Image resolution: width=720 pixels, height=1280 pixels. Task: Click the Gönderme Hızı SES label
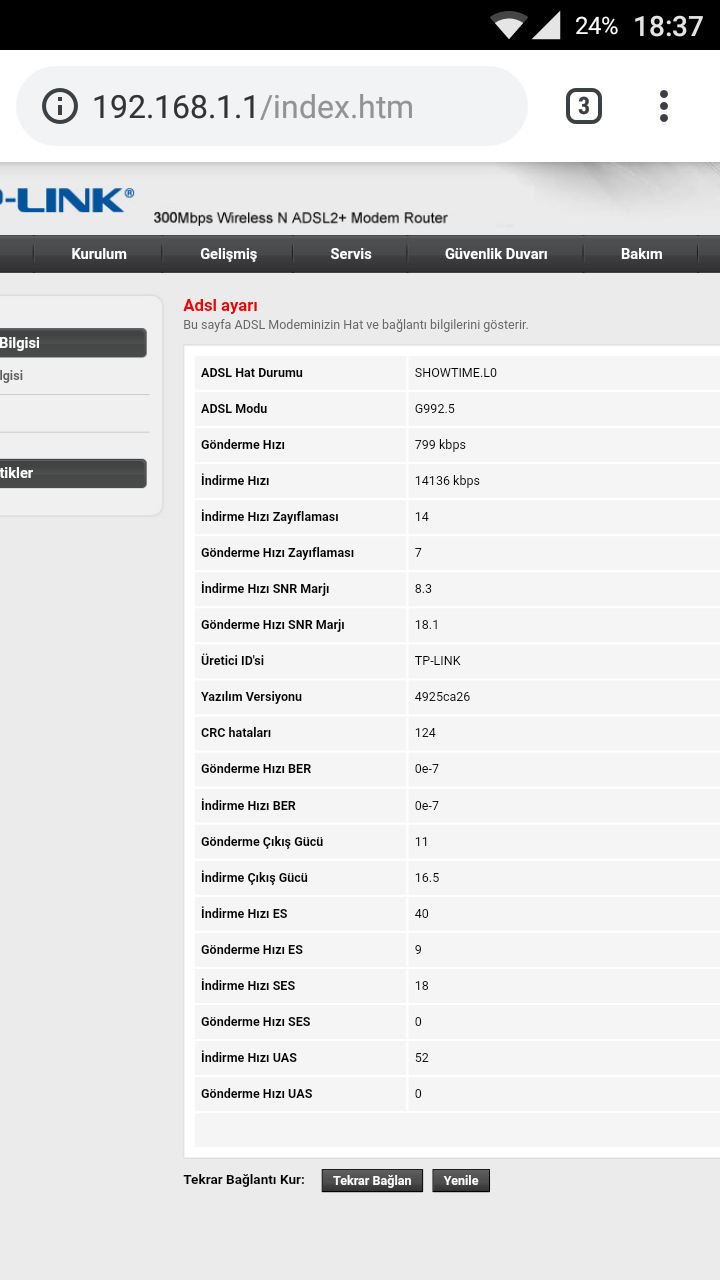point(256,1022)
